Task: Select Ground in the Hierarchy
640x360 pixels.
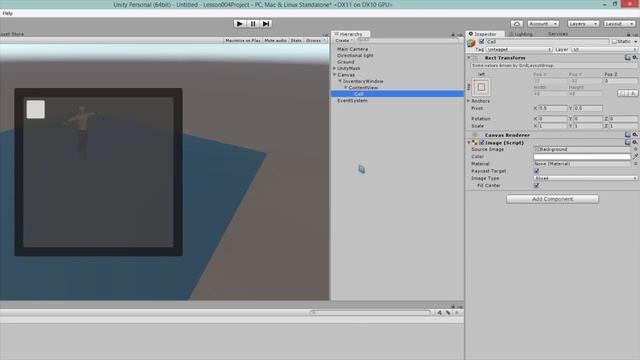Action: [346, 62]
